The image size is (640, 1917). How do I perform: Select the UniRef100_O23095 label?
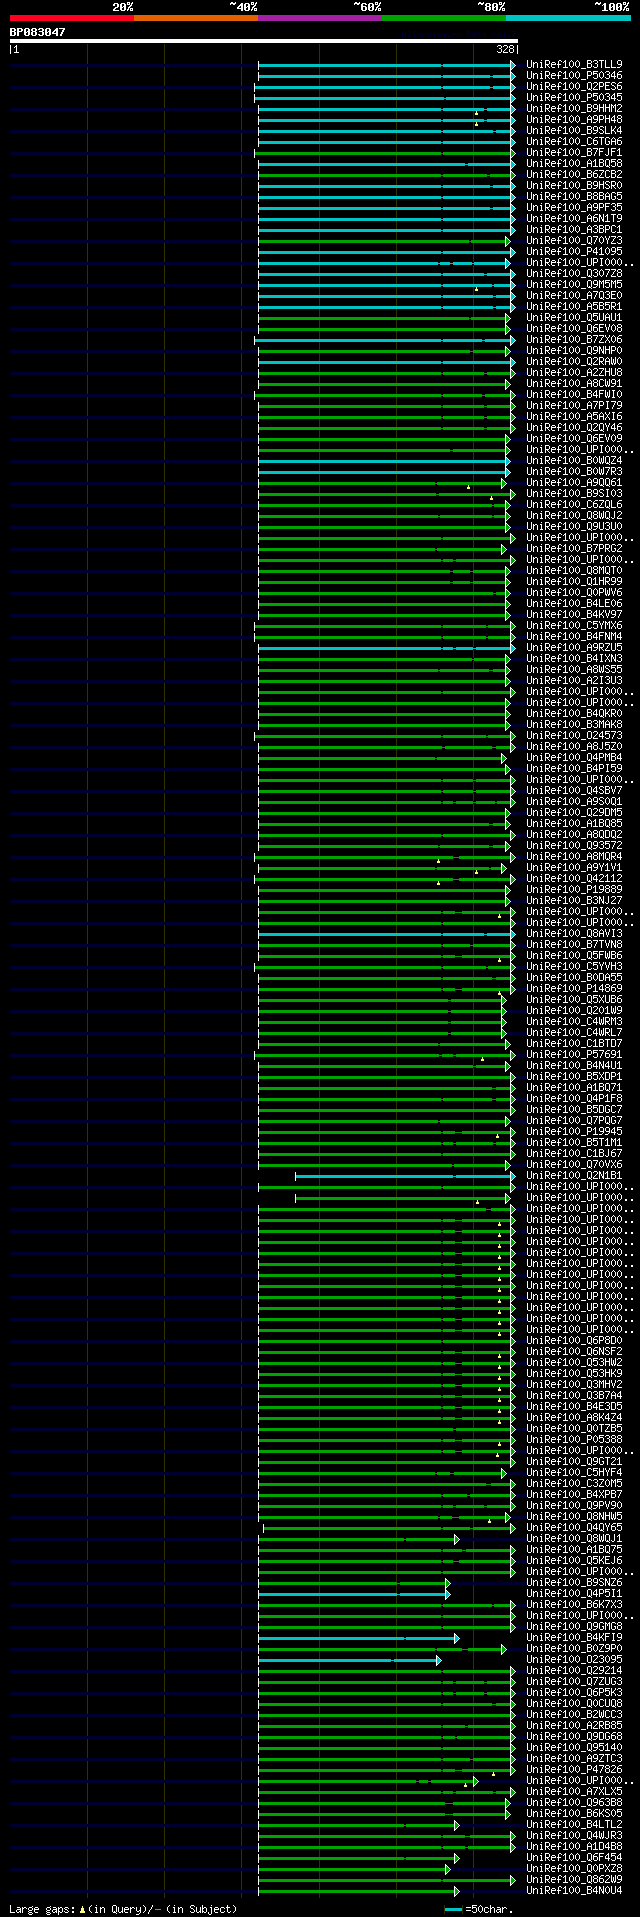point(574,1659)
